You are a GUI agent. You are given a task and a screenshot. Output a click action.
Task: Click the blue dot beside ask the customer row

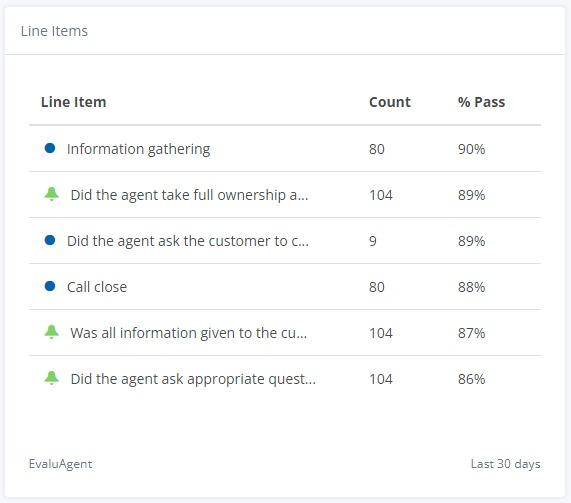50,240
